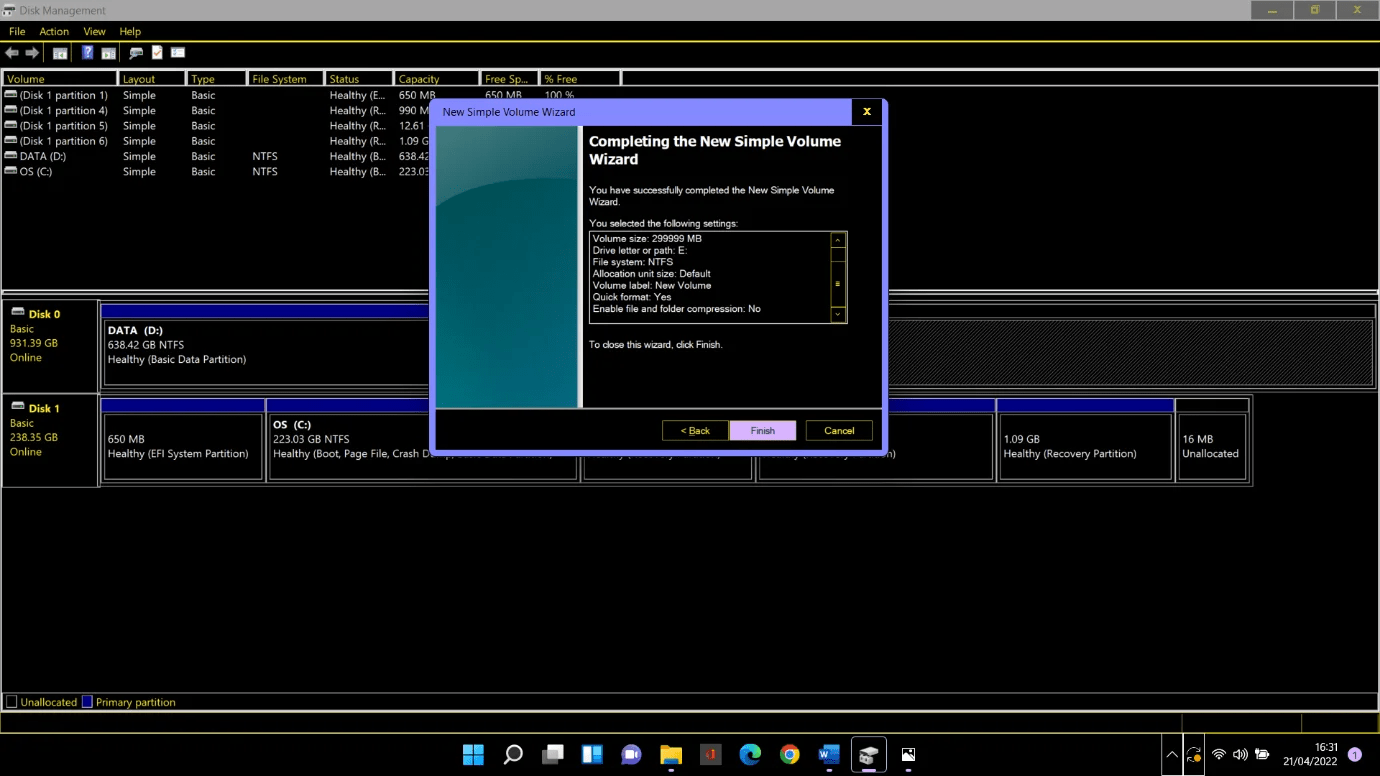Click the speaker icon in the system tray
The height and width of the screenshot is (776, 1380).
point(1240,754)
